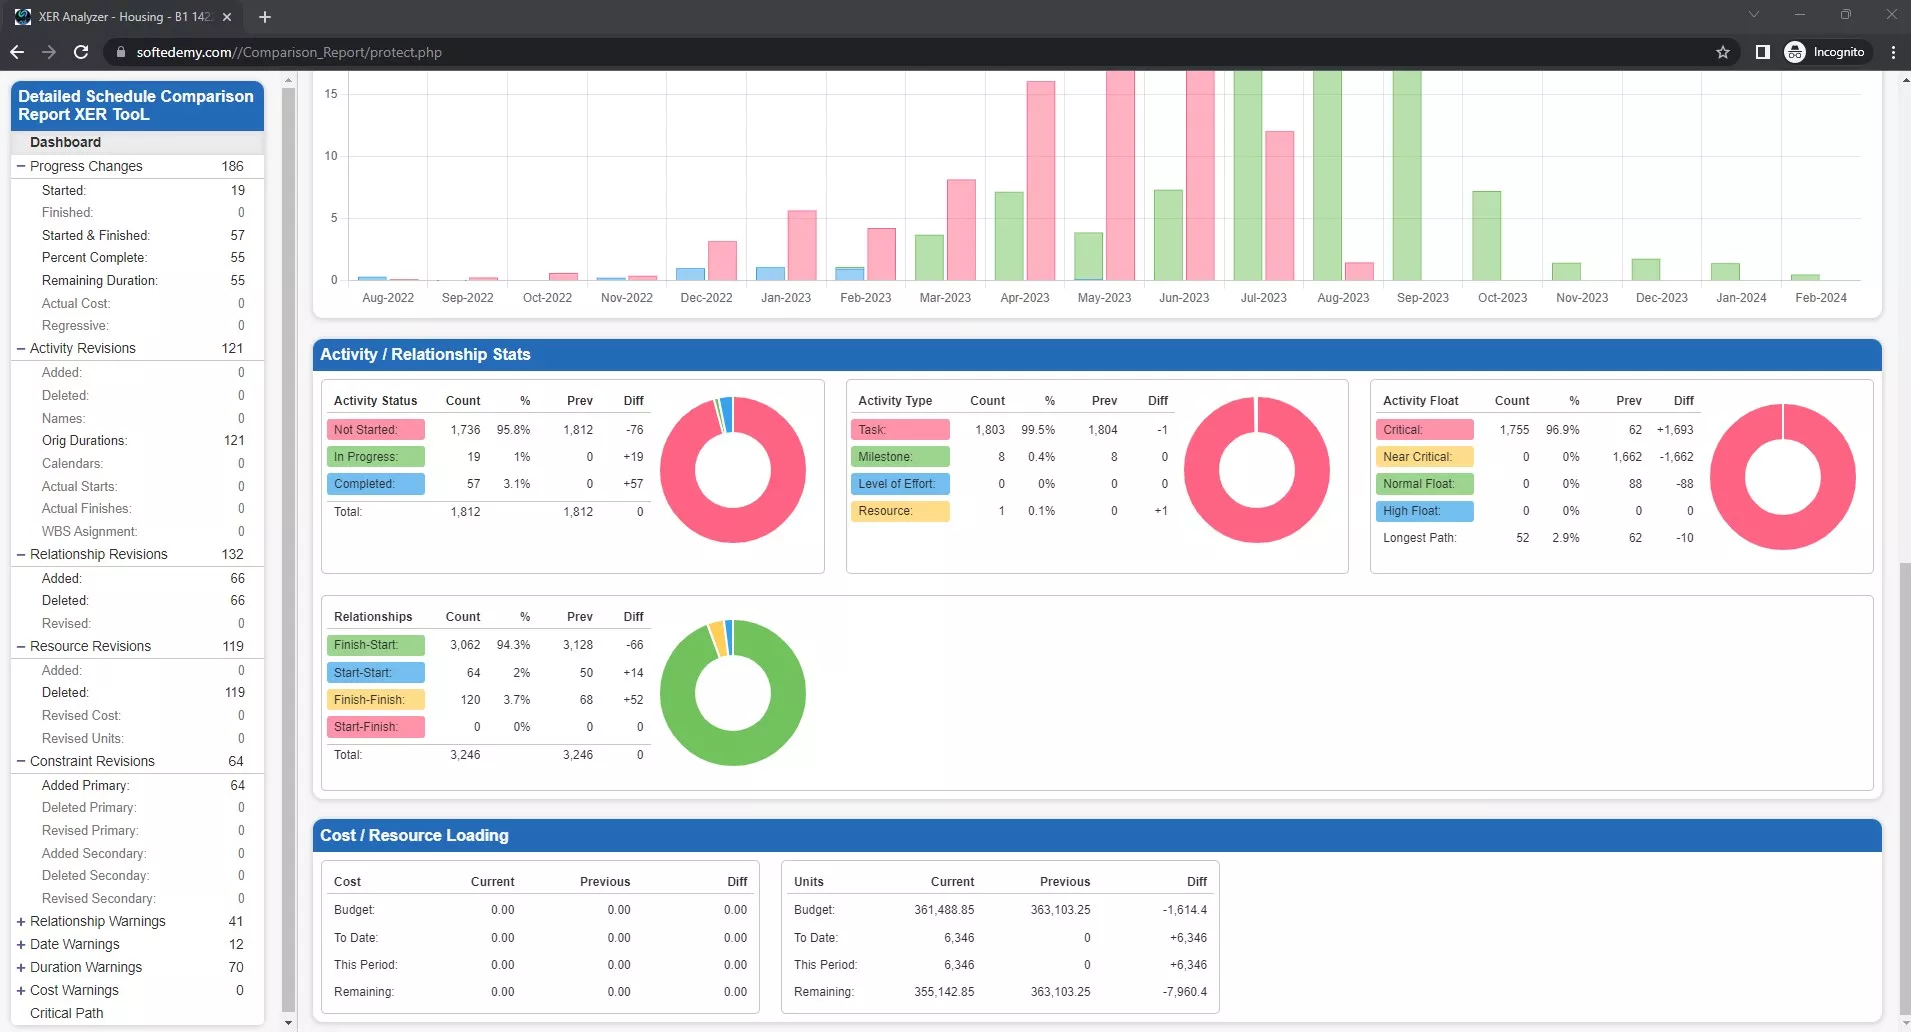This screenshot has width=1911, height=1032.
Task: Expand the Relationship Warnings section
Action: [x=20, y=921]
